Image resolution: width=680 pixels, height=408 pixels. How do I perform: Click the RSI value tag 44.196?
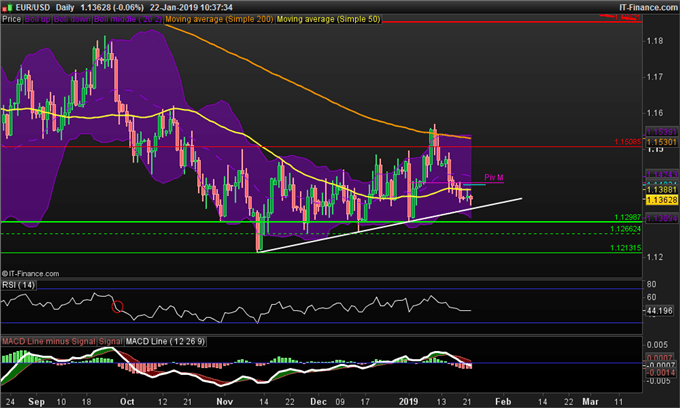(660, 310)
